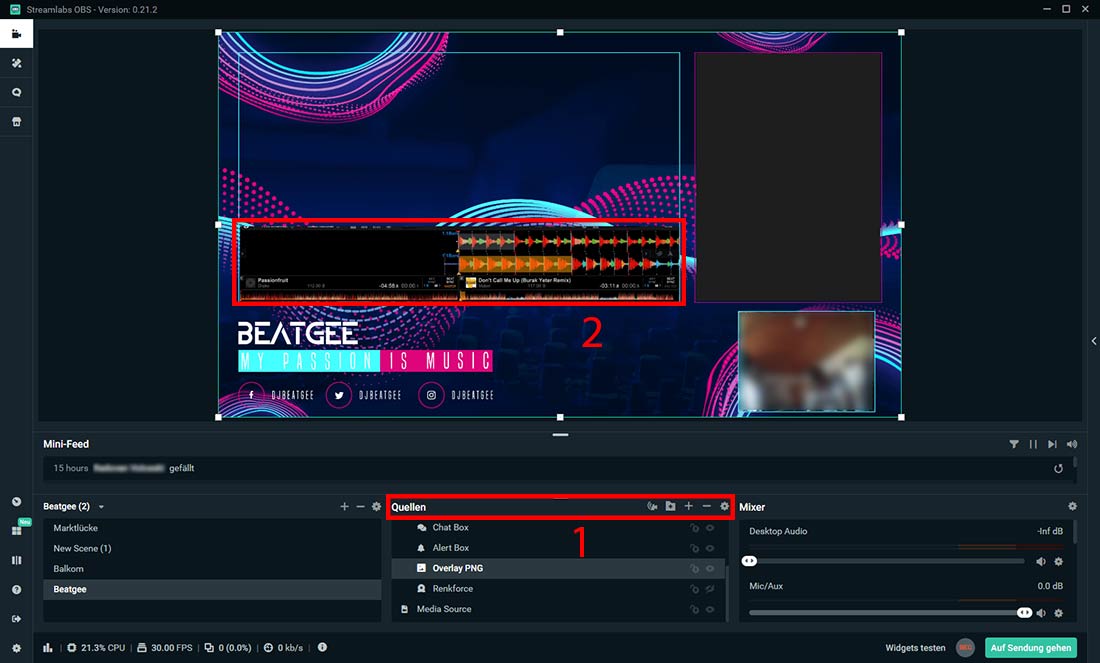Click the studio mode icon in lower sidebar
Image resolution: width=1100 pixels, height=663 pixels.
(x=16, y=502)
